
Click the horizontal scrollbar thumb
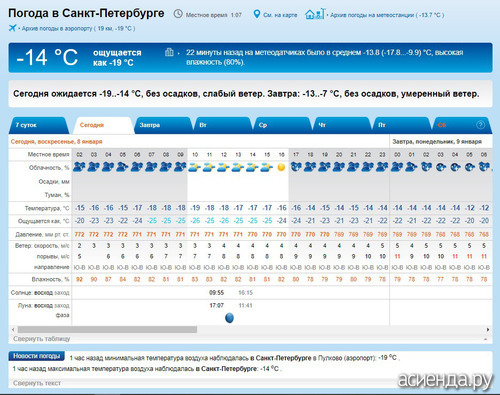pyautogui.click(x=107, y=330)
